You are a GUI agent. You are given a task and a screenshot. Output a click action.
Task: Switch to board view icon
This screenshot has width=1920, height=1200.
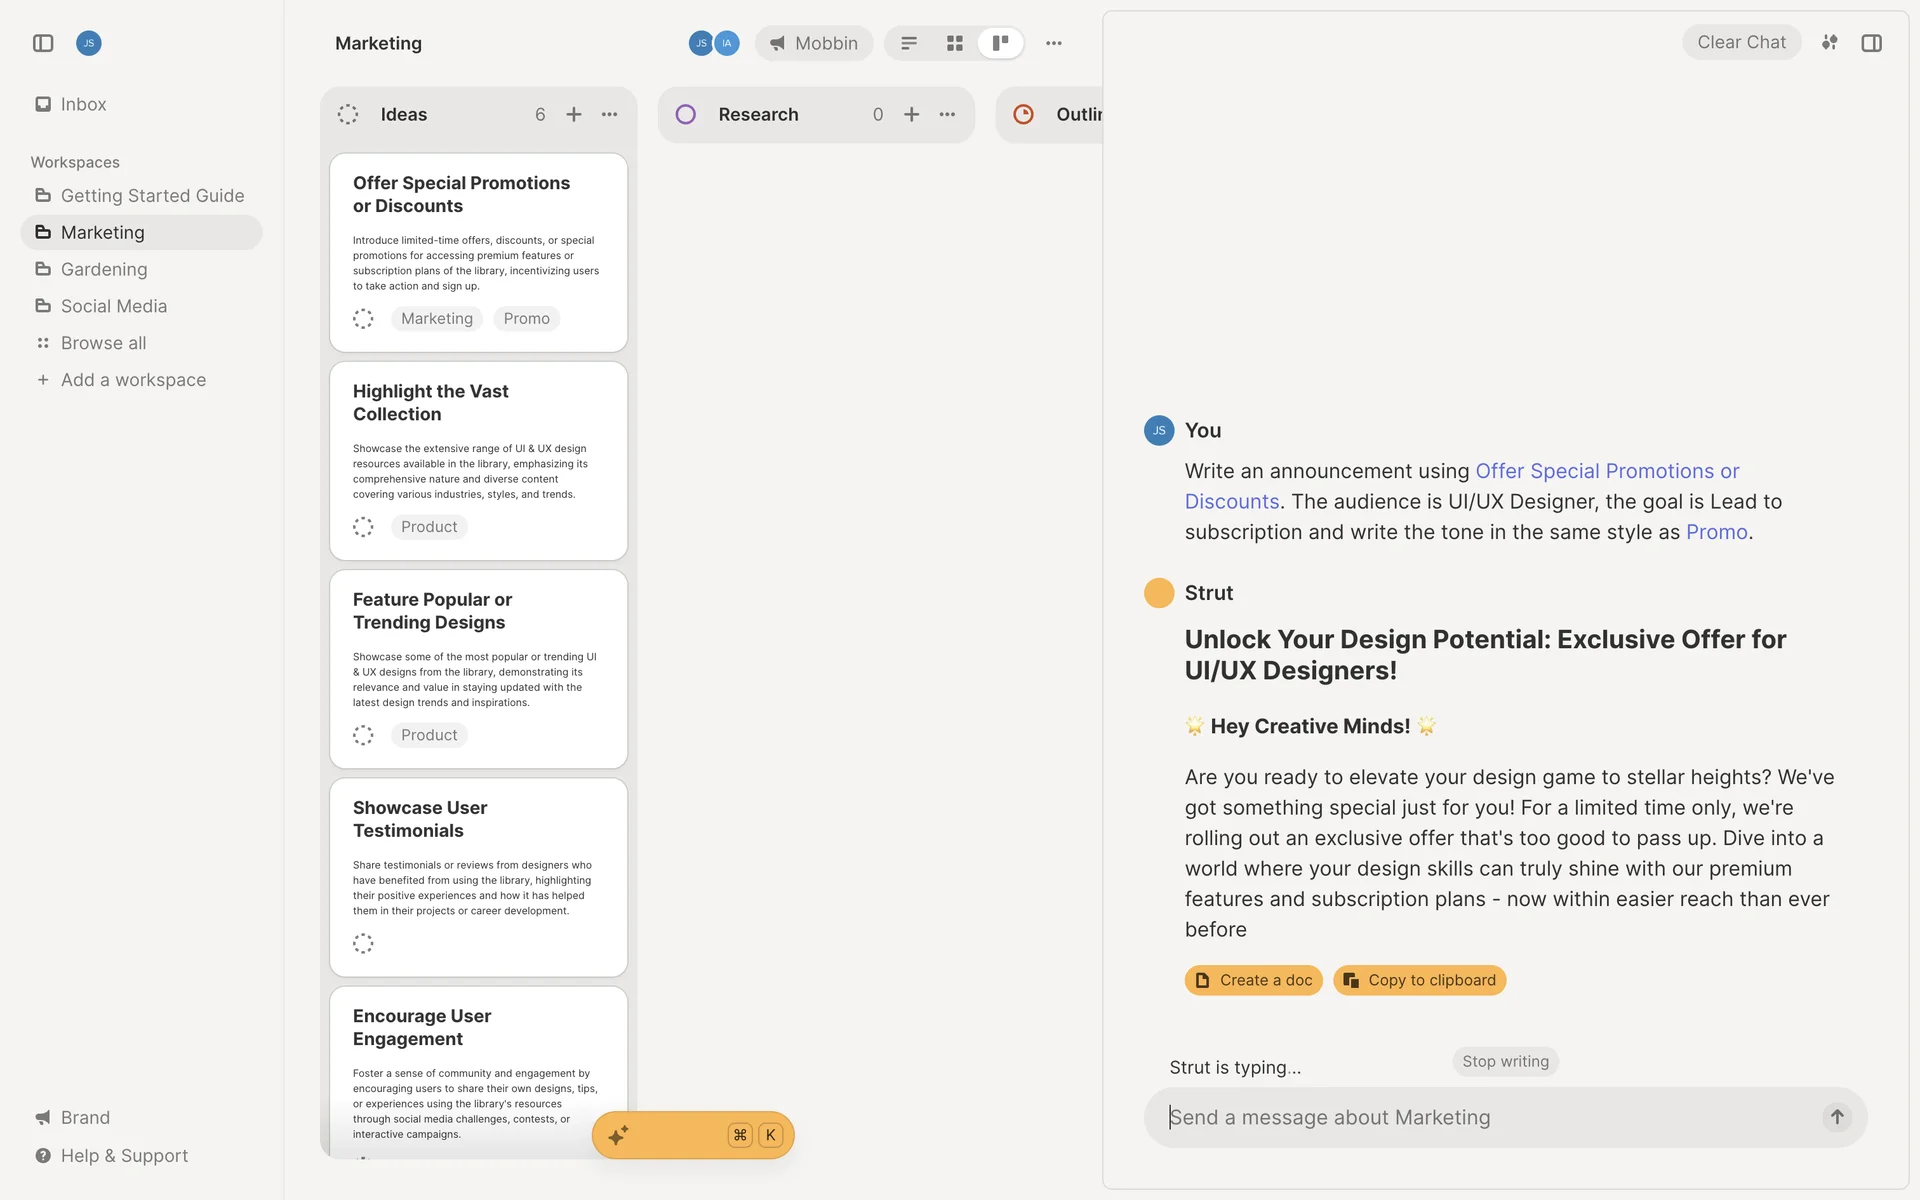pos(1000,43)
